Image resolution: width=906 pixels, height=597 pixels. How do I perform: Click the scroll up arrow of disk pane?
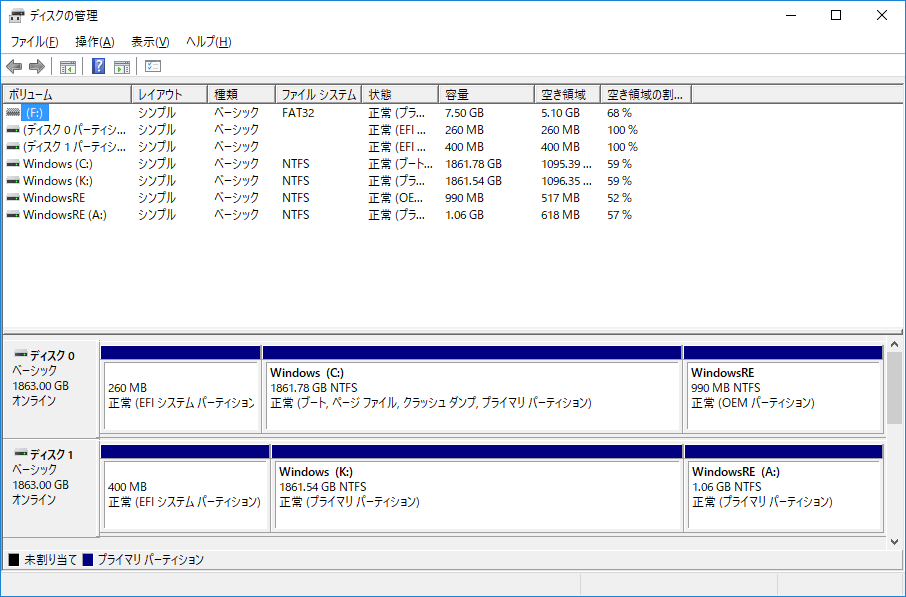[894, 344]
